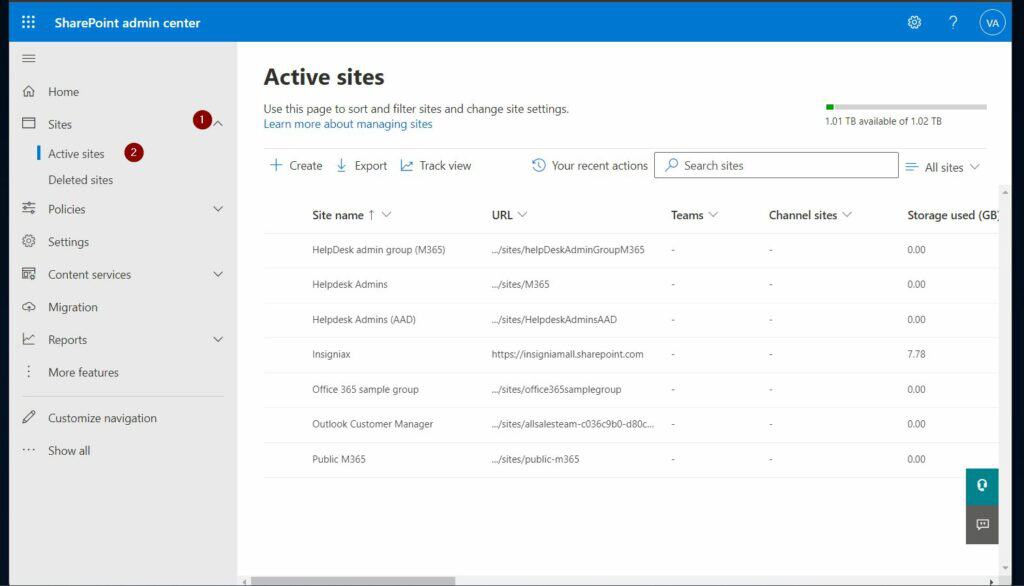The width and height of the screenshot is (1024, 586).
Task: Collapse the Sites navigation section
Action: pos(218,124)
